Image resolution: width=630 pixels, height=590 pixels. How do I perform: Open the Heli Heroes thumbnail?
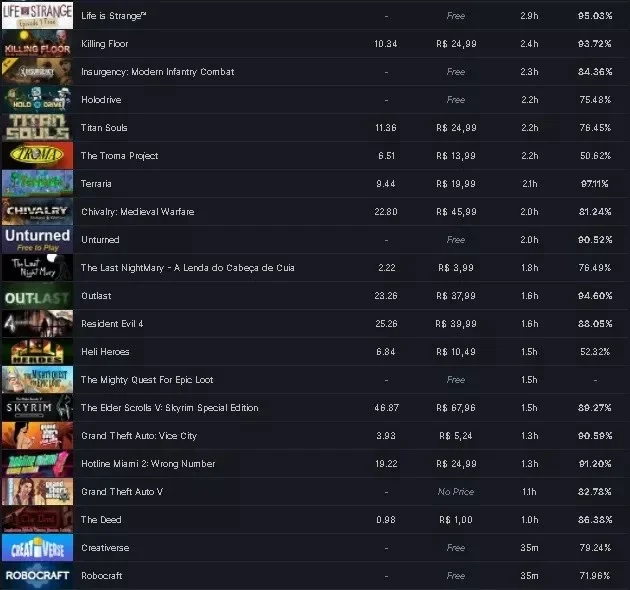point(37,351)
